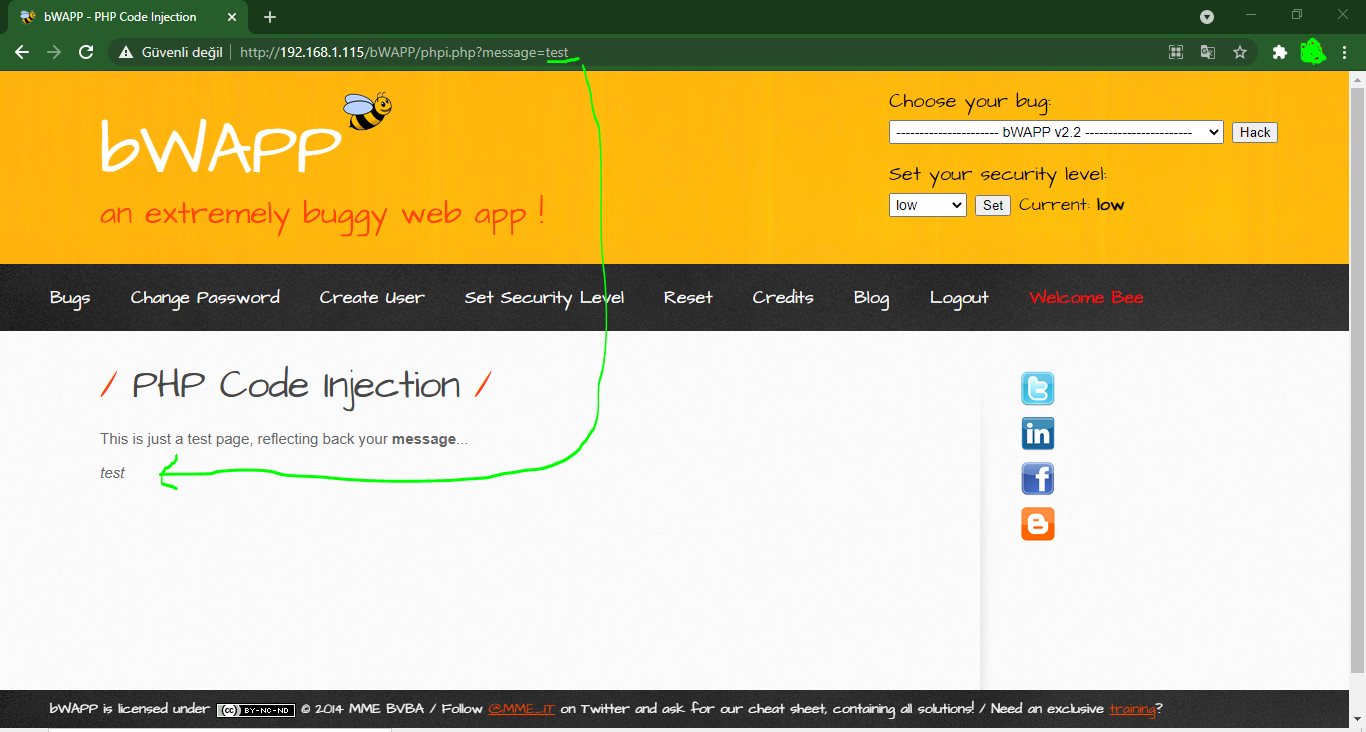1366x732 pixels.
Task: Open the Bugs menu item
Action: tap(70, 298)
